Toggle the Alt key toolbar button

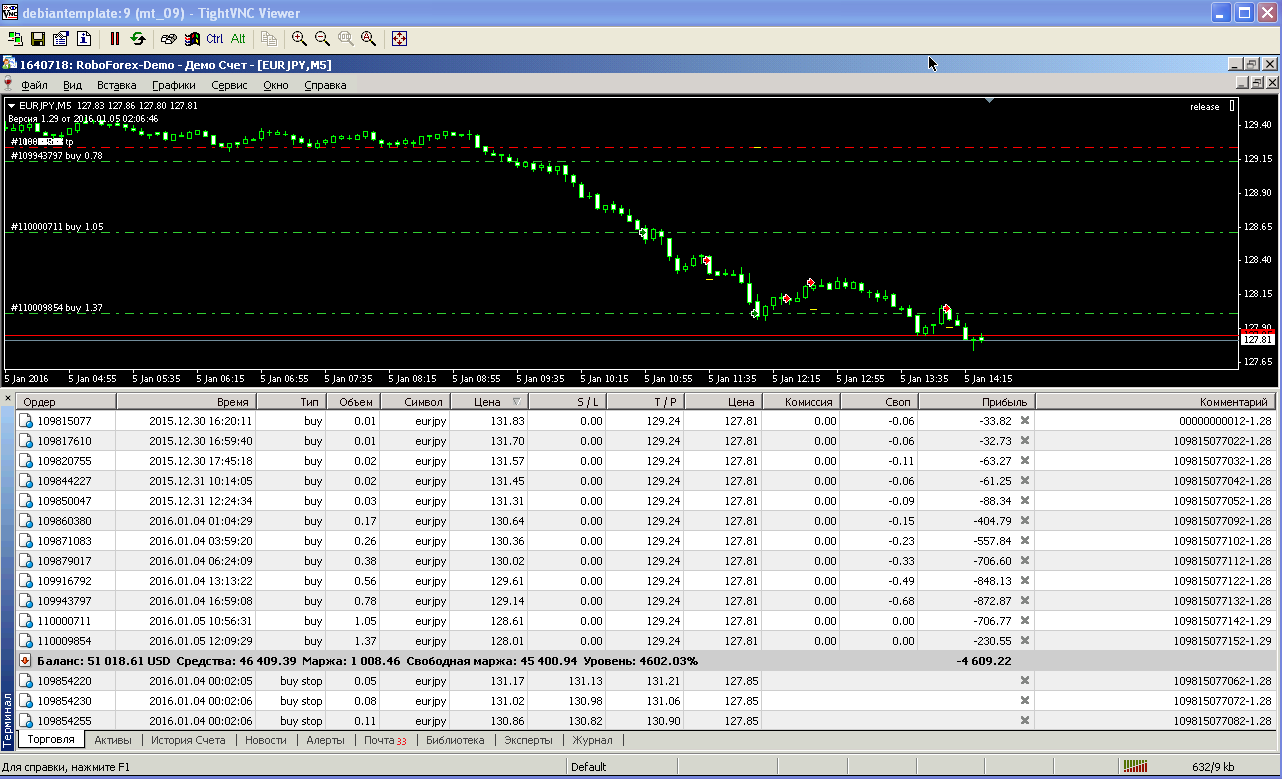[x=238, y=38]
